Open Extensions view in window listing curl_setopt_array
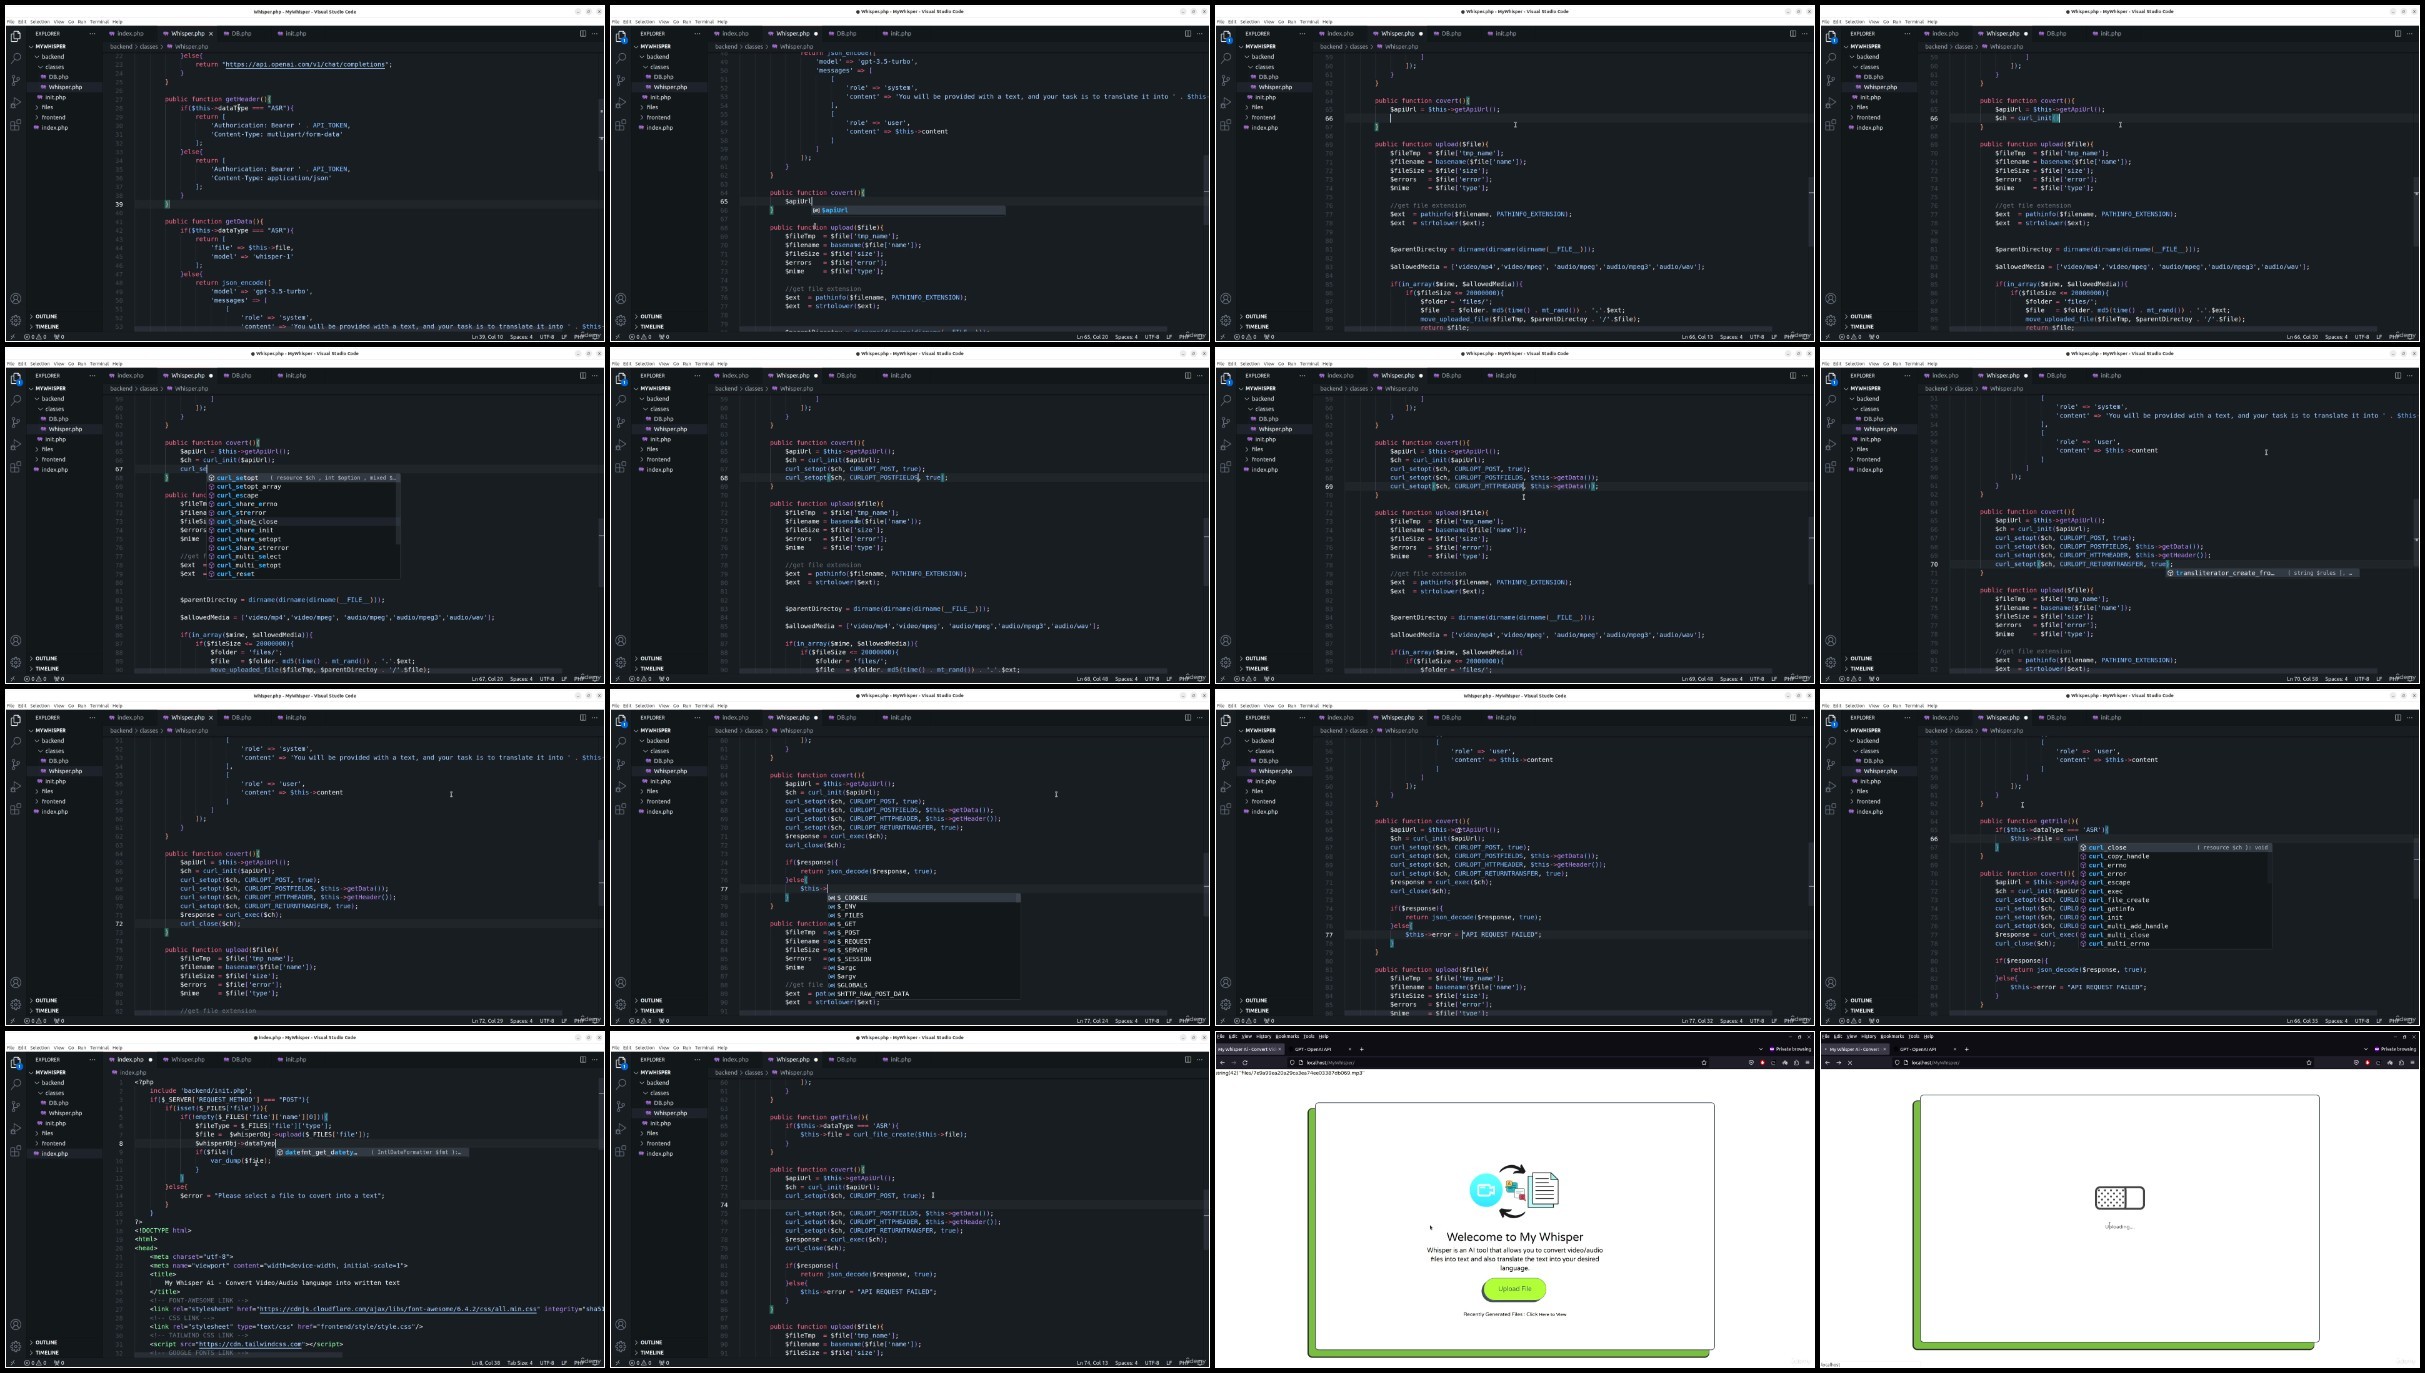This screenshot has height=1373, width=2425. 16,467
